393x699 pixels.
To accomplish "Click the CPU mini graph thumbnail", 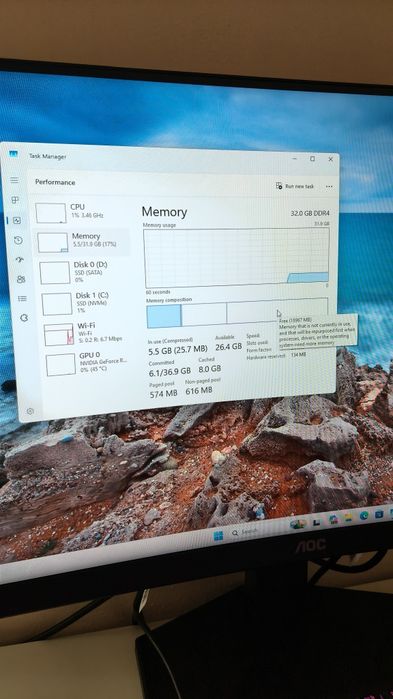I will (51, 213).
